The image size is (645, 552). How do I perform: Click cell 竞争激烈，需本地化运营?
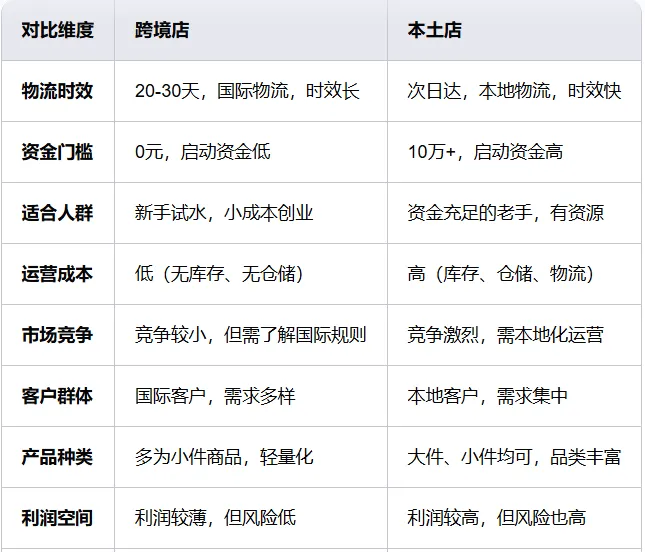coord(514,335)
